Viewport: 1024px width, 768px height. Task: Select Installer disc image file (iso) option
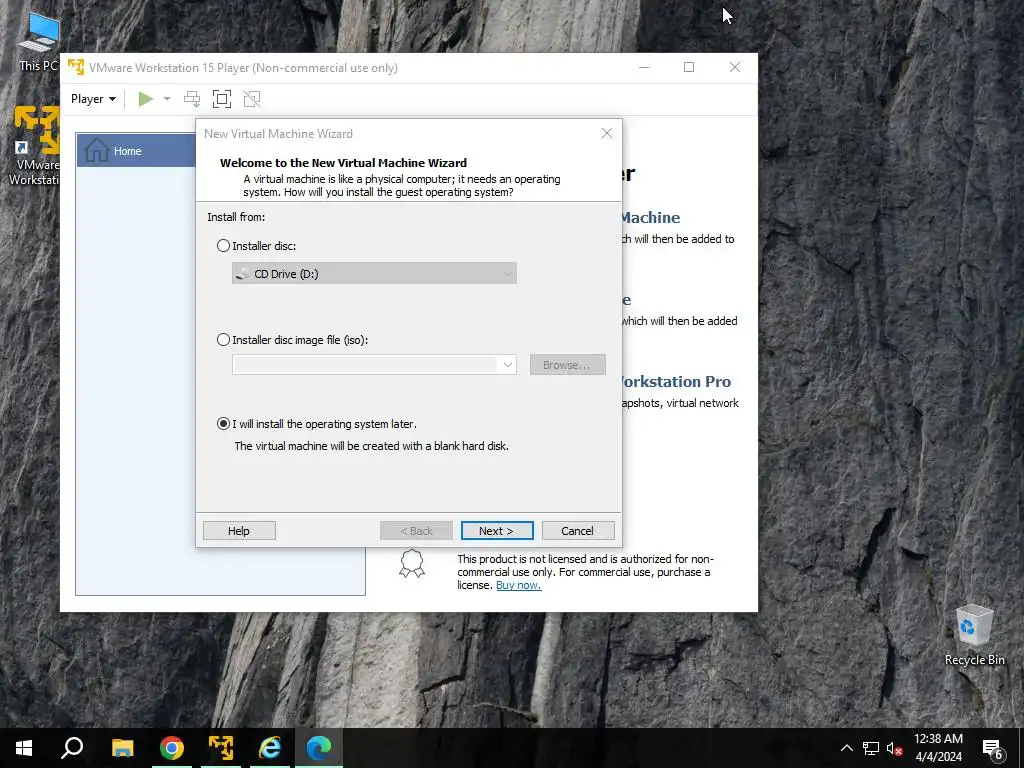(x=223, y=340)
